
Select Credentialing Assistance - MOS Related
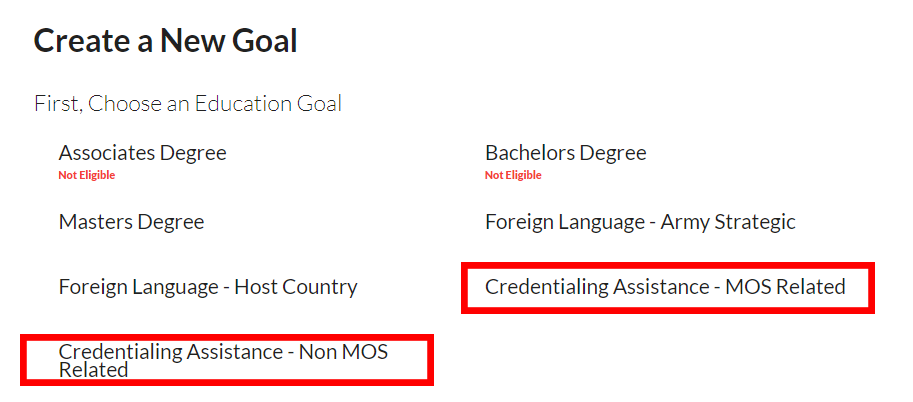(665, 287)
